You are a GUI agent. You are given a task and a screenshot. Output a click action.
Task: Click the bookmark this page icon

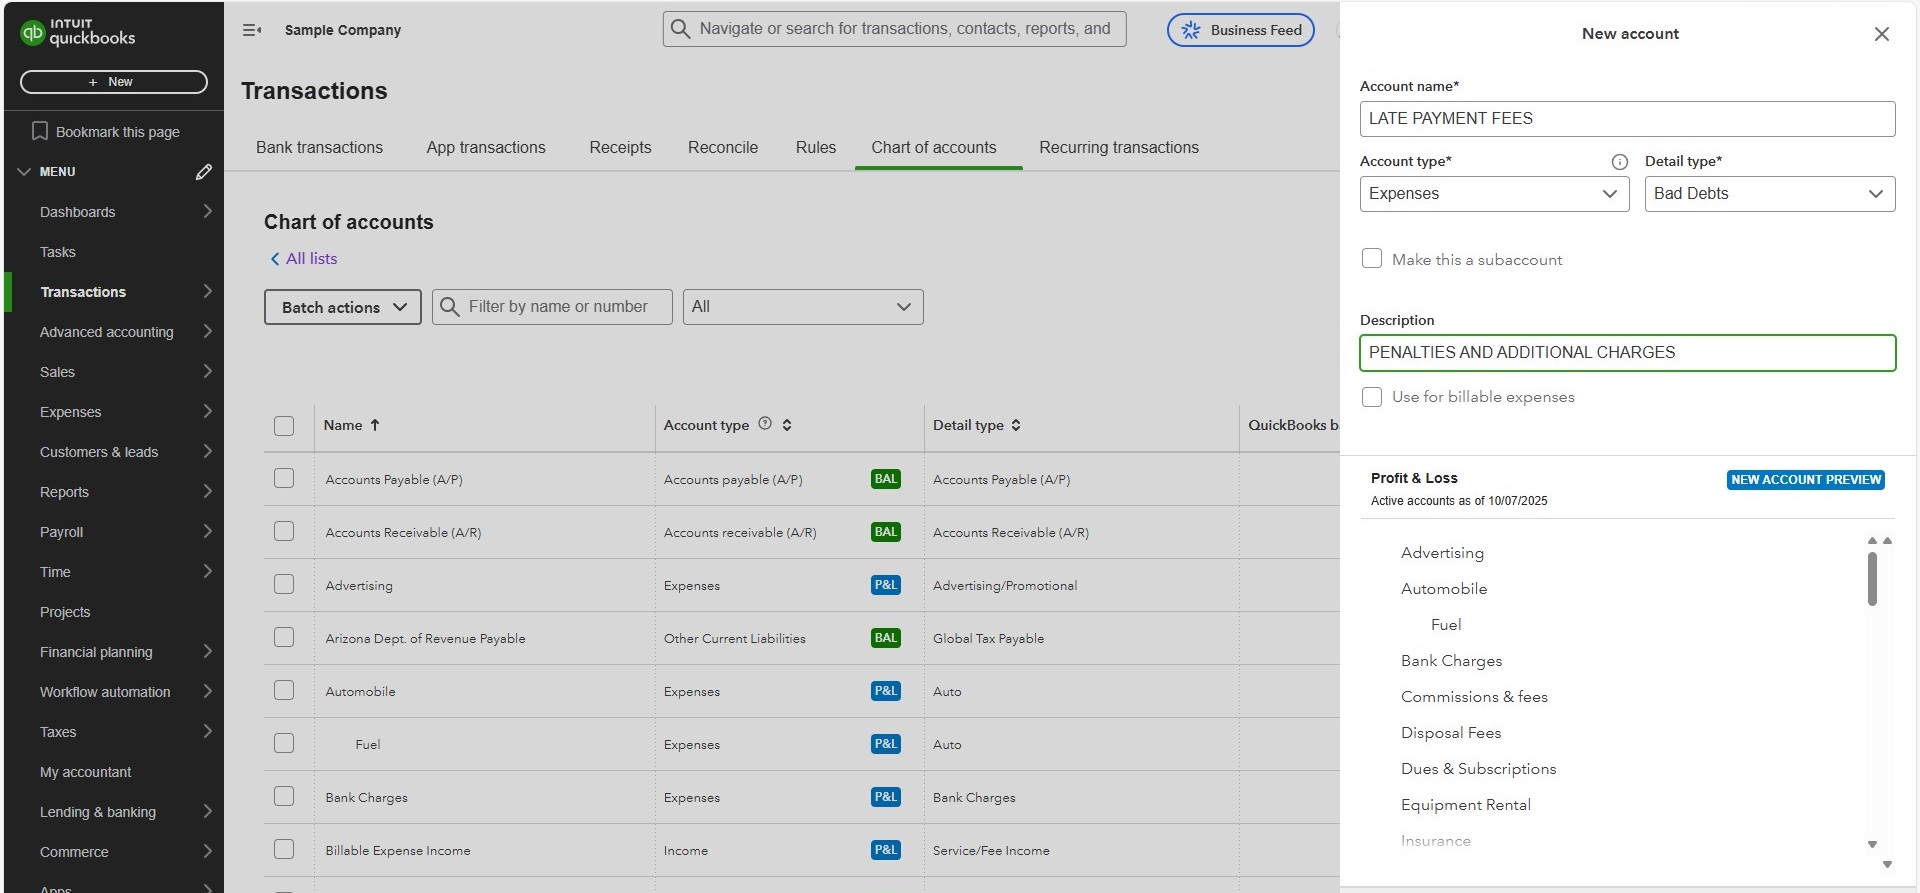coord(40,131)
